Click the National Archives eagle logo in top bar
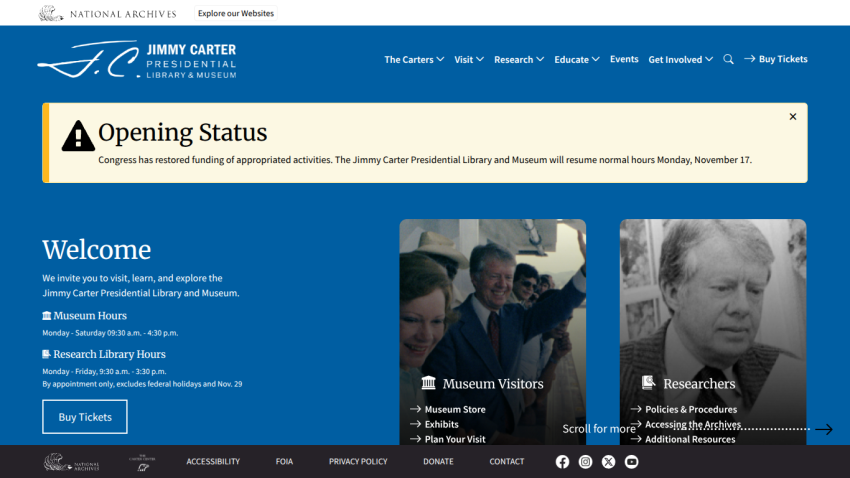 (107, 13)
